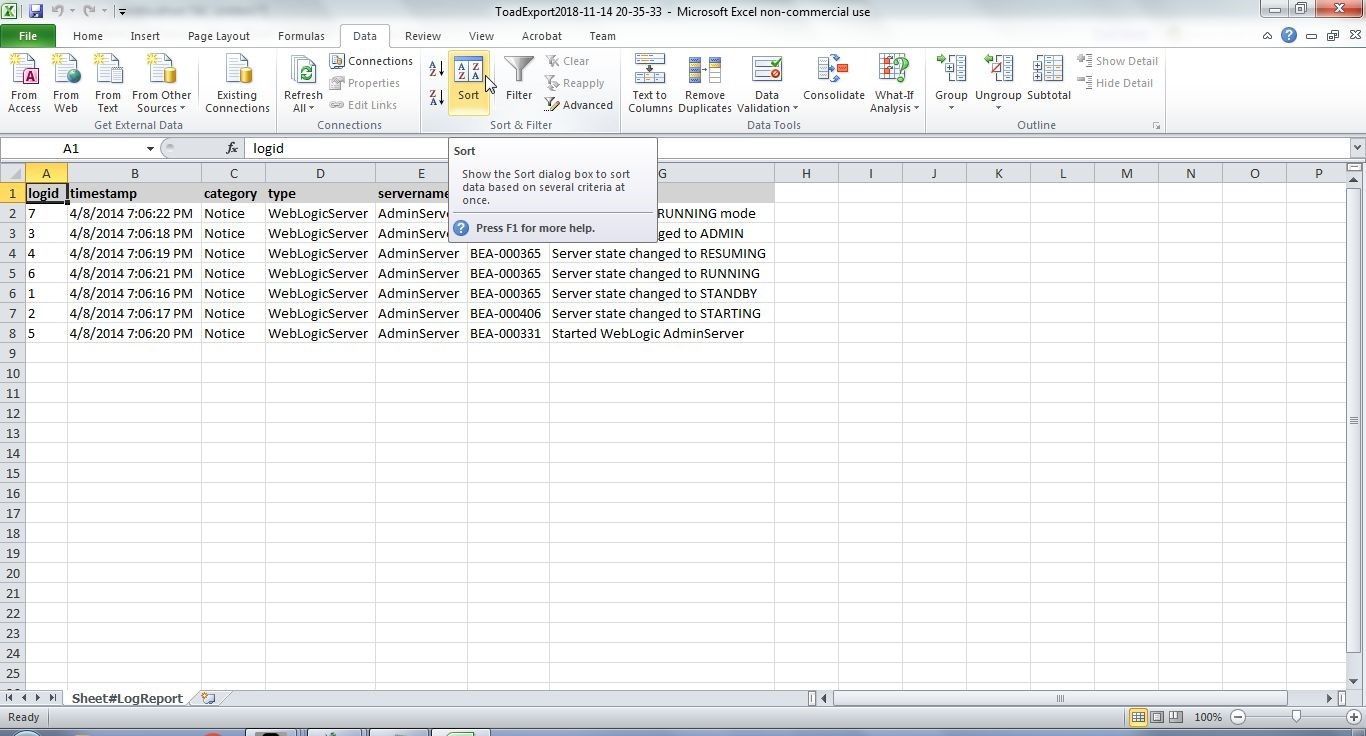Click the Remove Duplicates icon
The height and width of the screenshot is (736, 1366).
(x=705, y=84)
